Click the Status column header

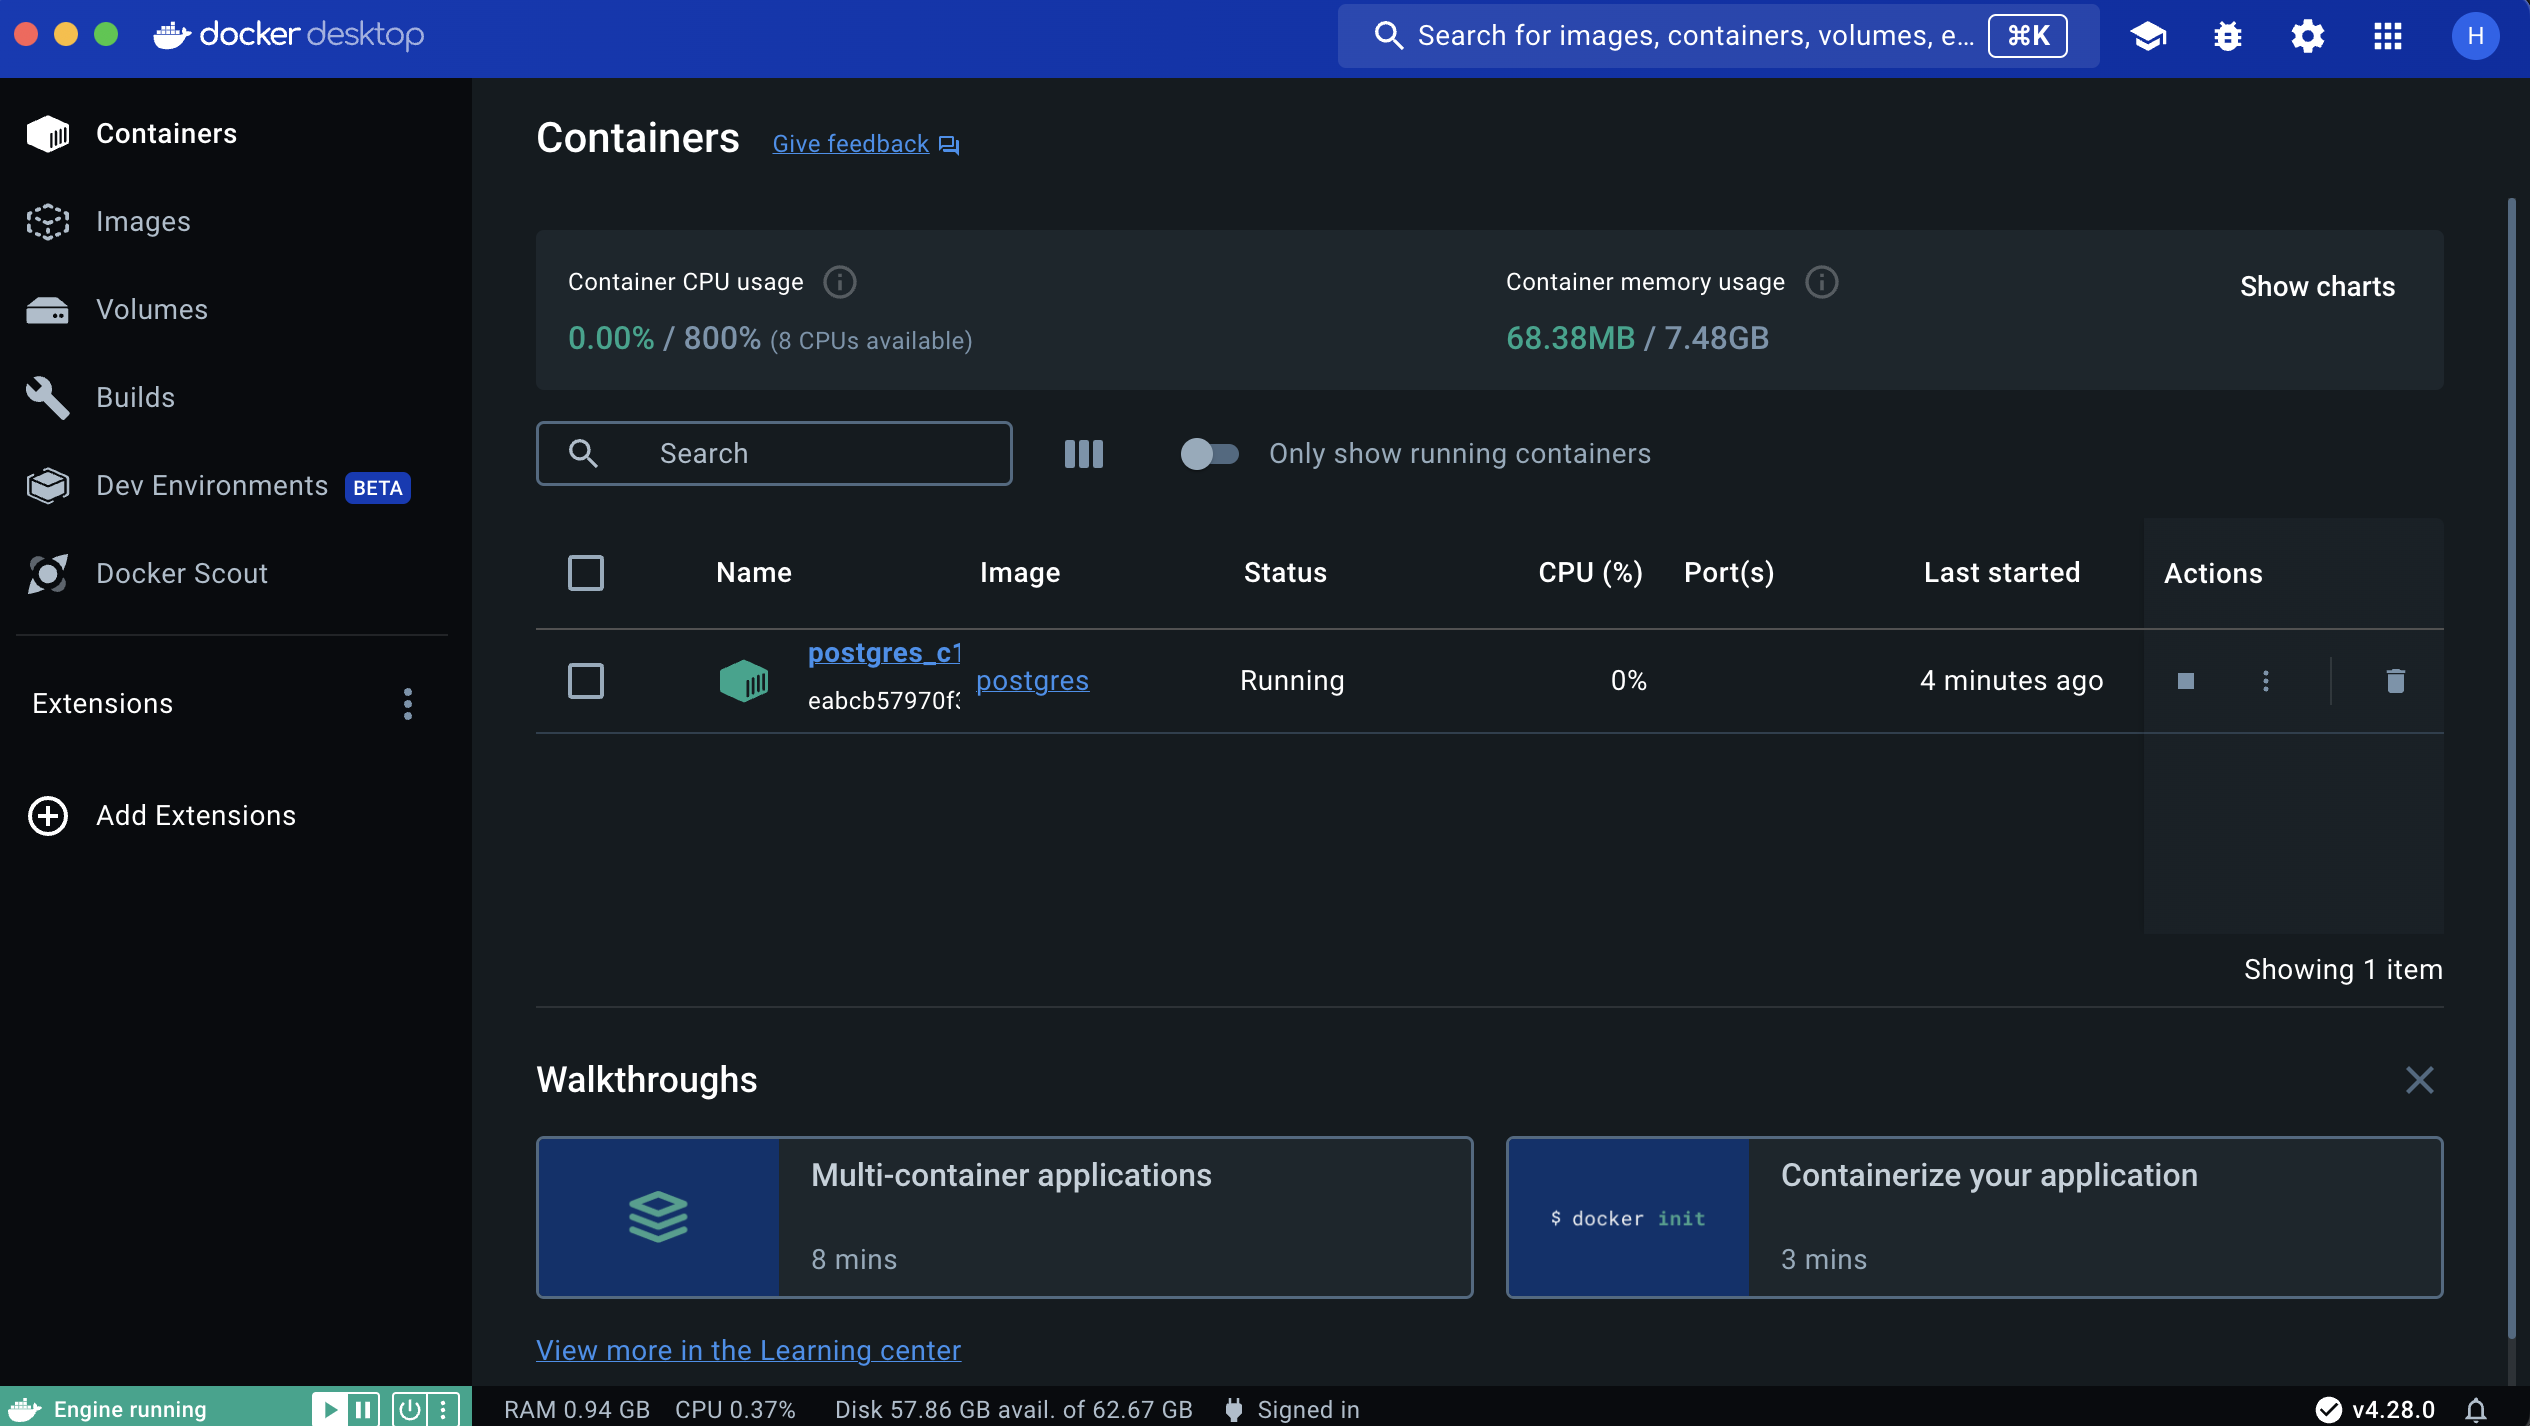pos(1285,573)
